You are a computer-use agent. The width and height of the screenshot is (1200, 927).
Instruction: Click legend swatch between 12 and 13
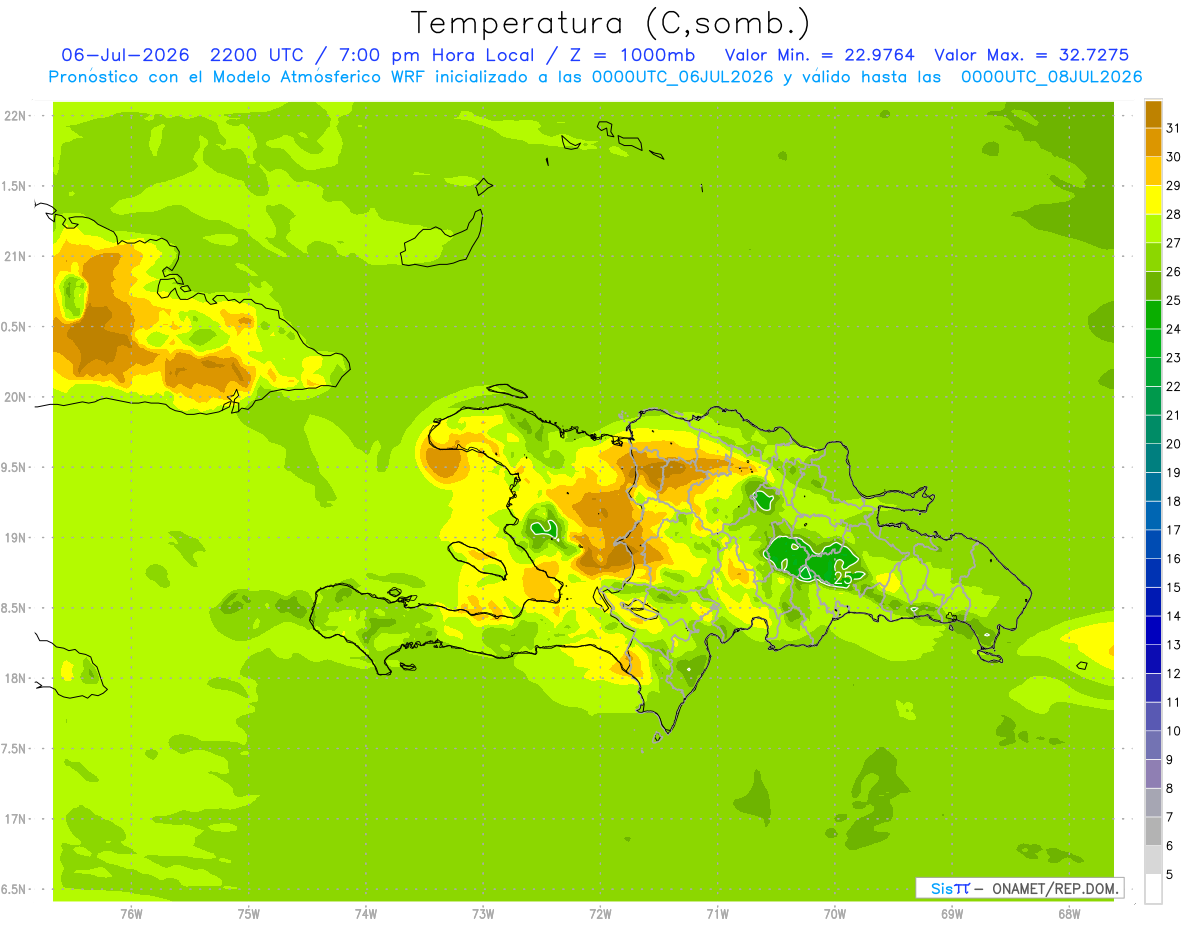coord(1153,659)
